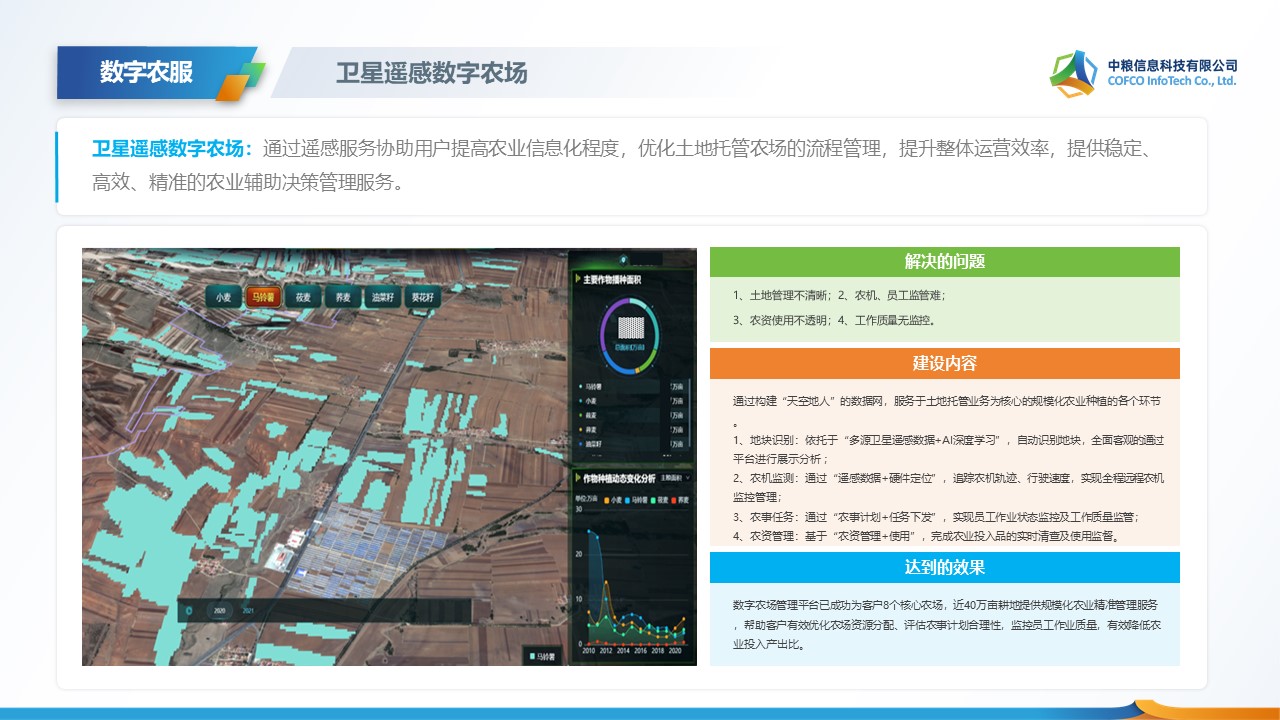Select the highlighted 马铃薯 crop tab
The image size is (1280, 720).
pyautogui.click(x=262, y=297)
